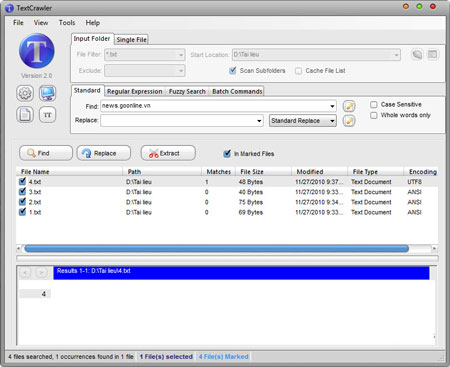Uncheck the In Marked Files checkbox

point(227,154)
